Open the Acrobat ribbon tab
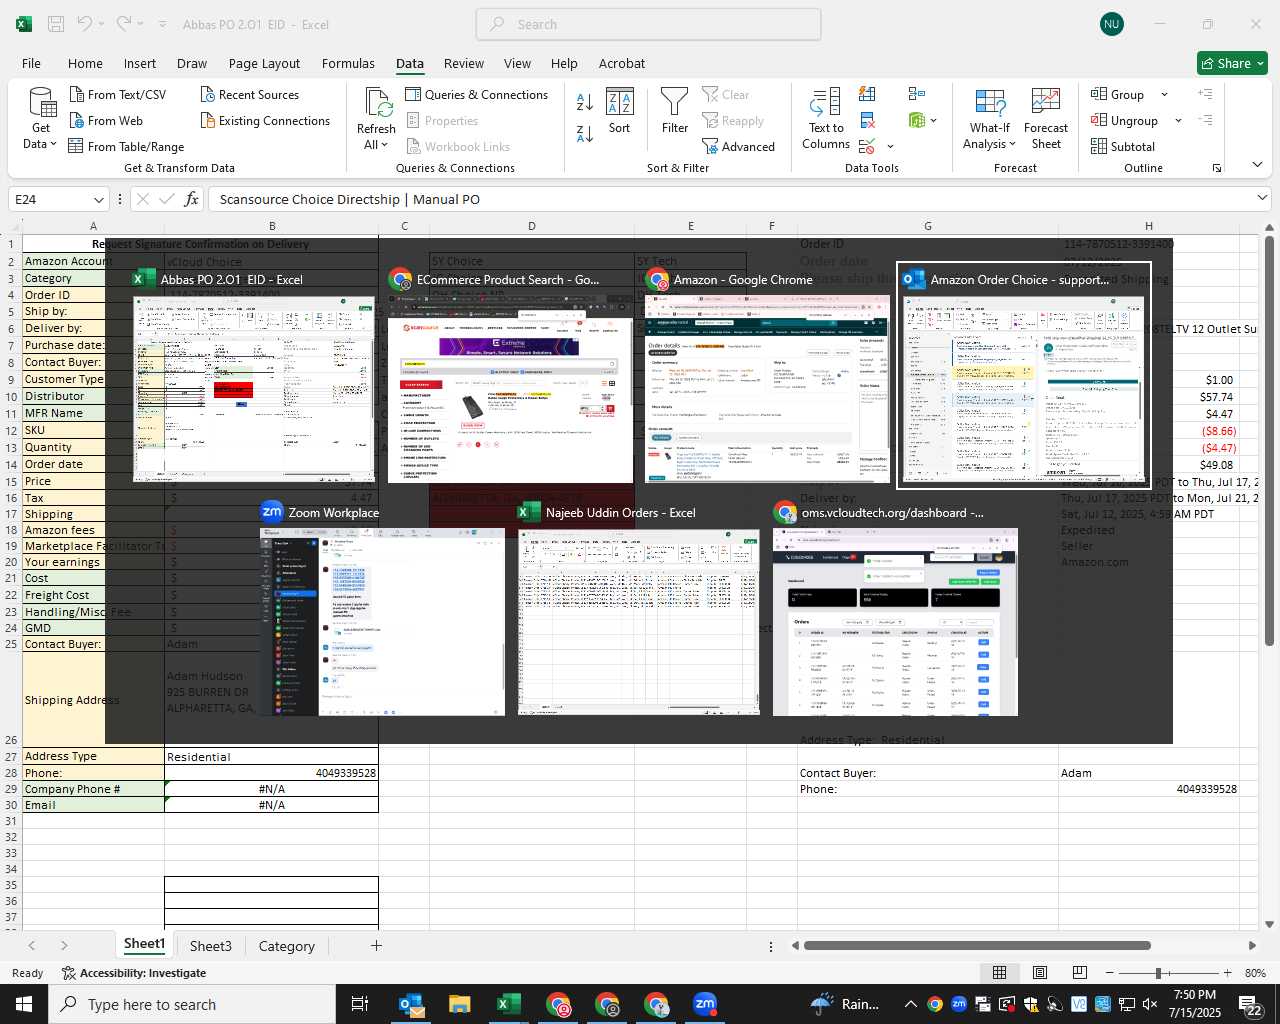 pos(622,63)
